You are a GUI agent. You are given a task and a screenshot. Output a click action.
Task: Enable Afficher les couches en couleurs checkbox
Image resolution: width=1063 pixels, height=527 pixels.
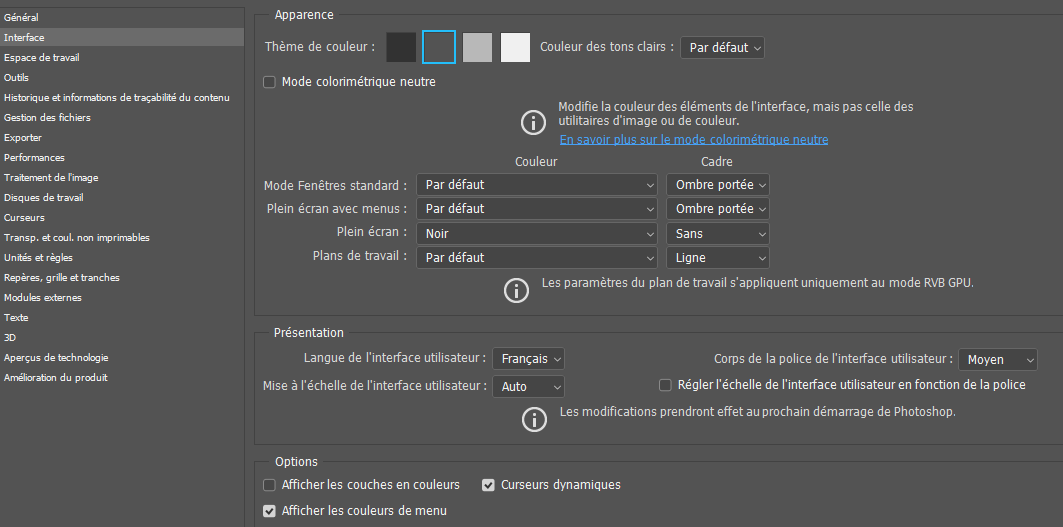click(269, 485)
